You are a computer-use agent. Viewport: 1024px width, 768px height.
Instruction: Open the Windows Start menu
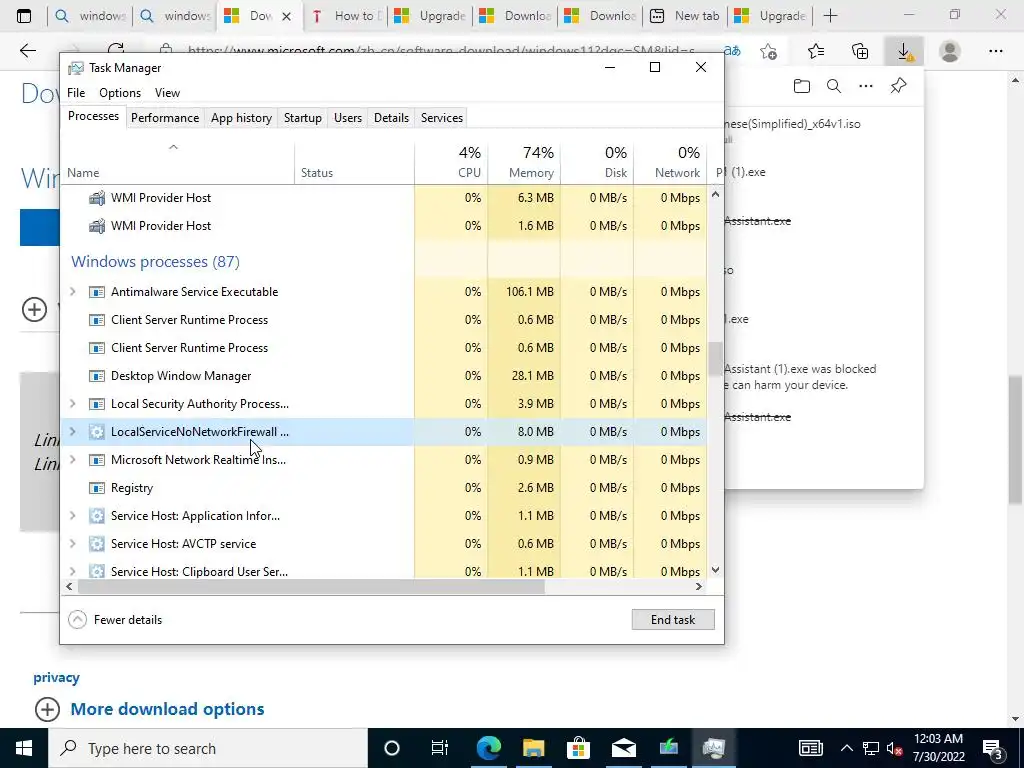click(x=24, y=748)
